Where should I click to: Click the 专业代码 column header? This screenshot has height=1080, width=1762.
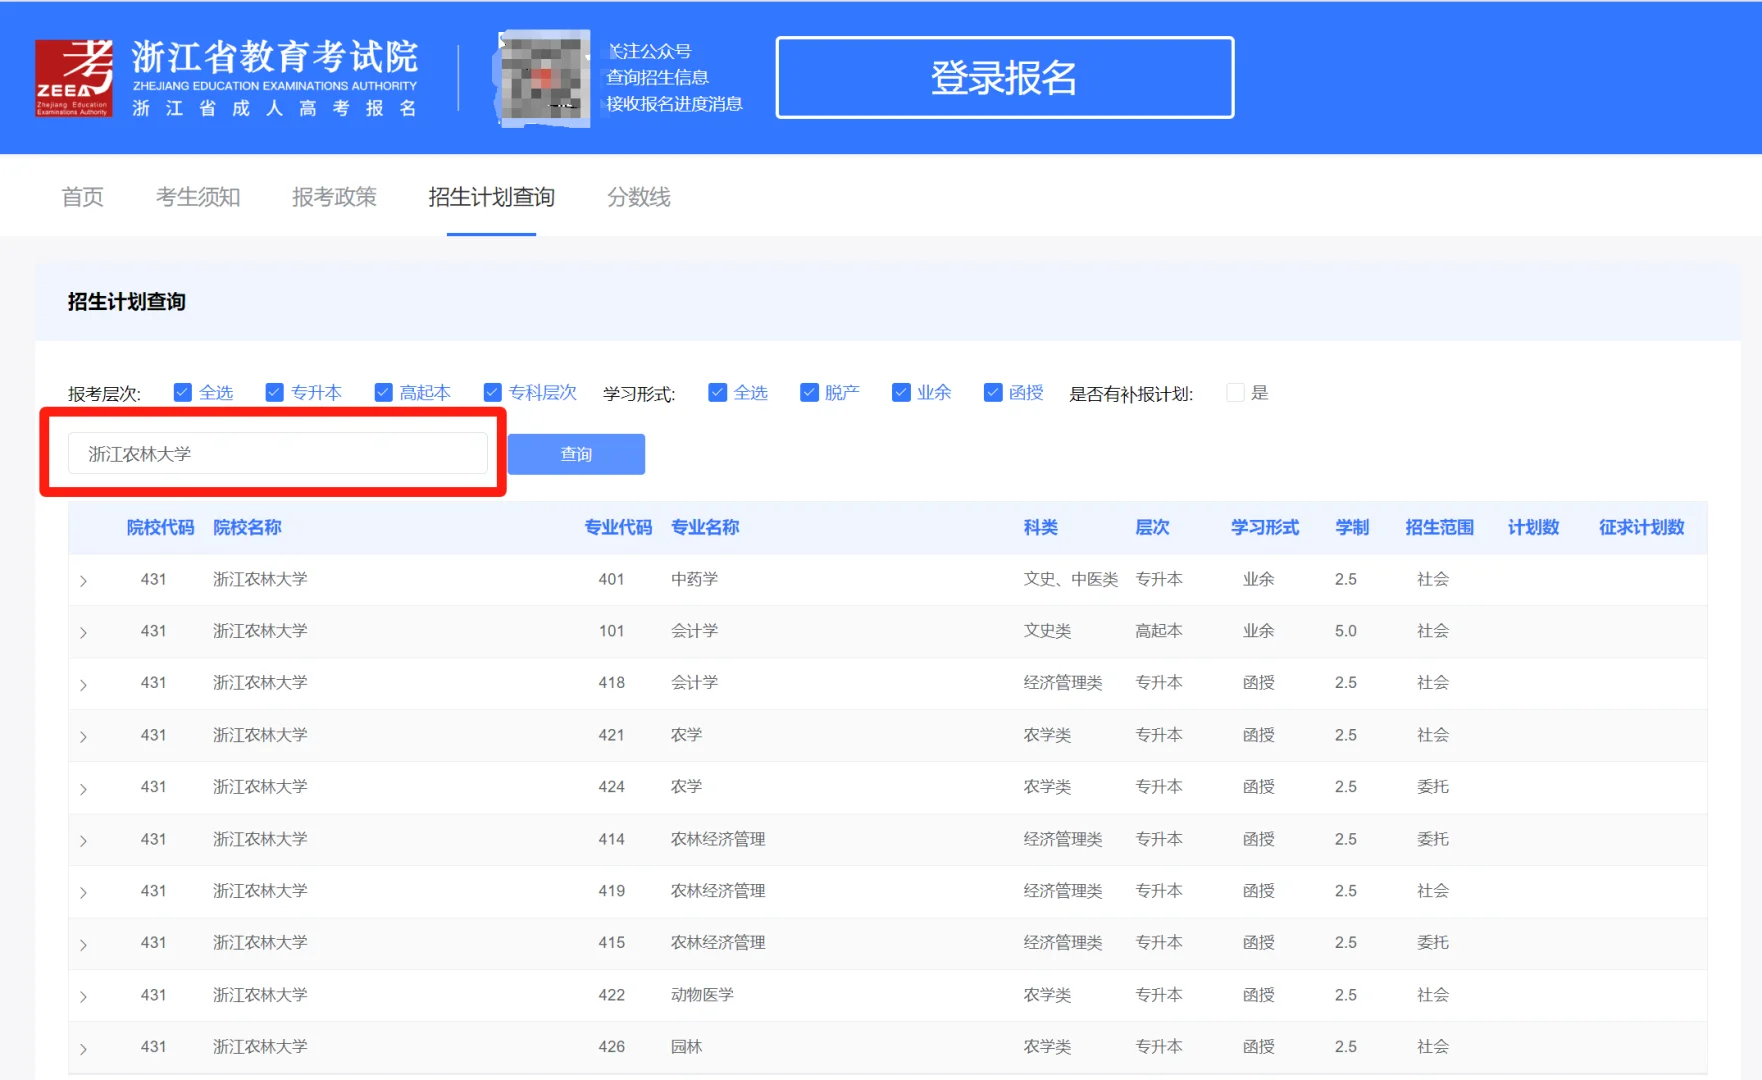(x=618, y=527)
